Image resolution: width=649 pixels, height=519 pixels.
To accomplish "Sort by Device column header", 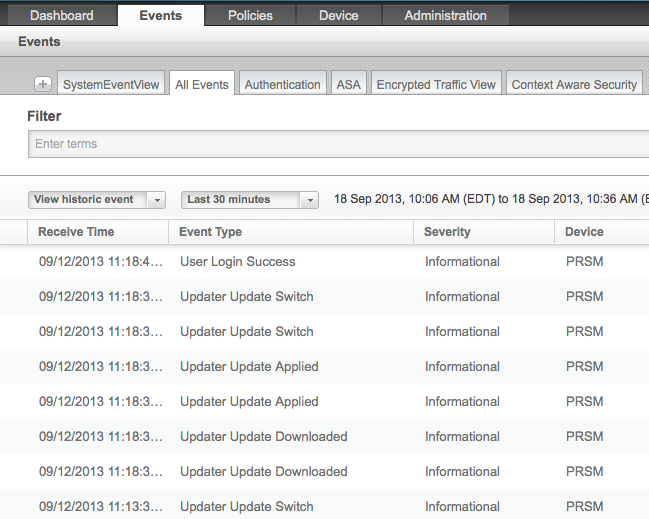I will click(x=584, y=232).
